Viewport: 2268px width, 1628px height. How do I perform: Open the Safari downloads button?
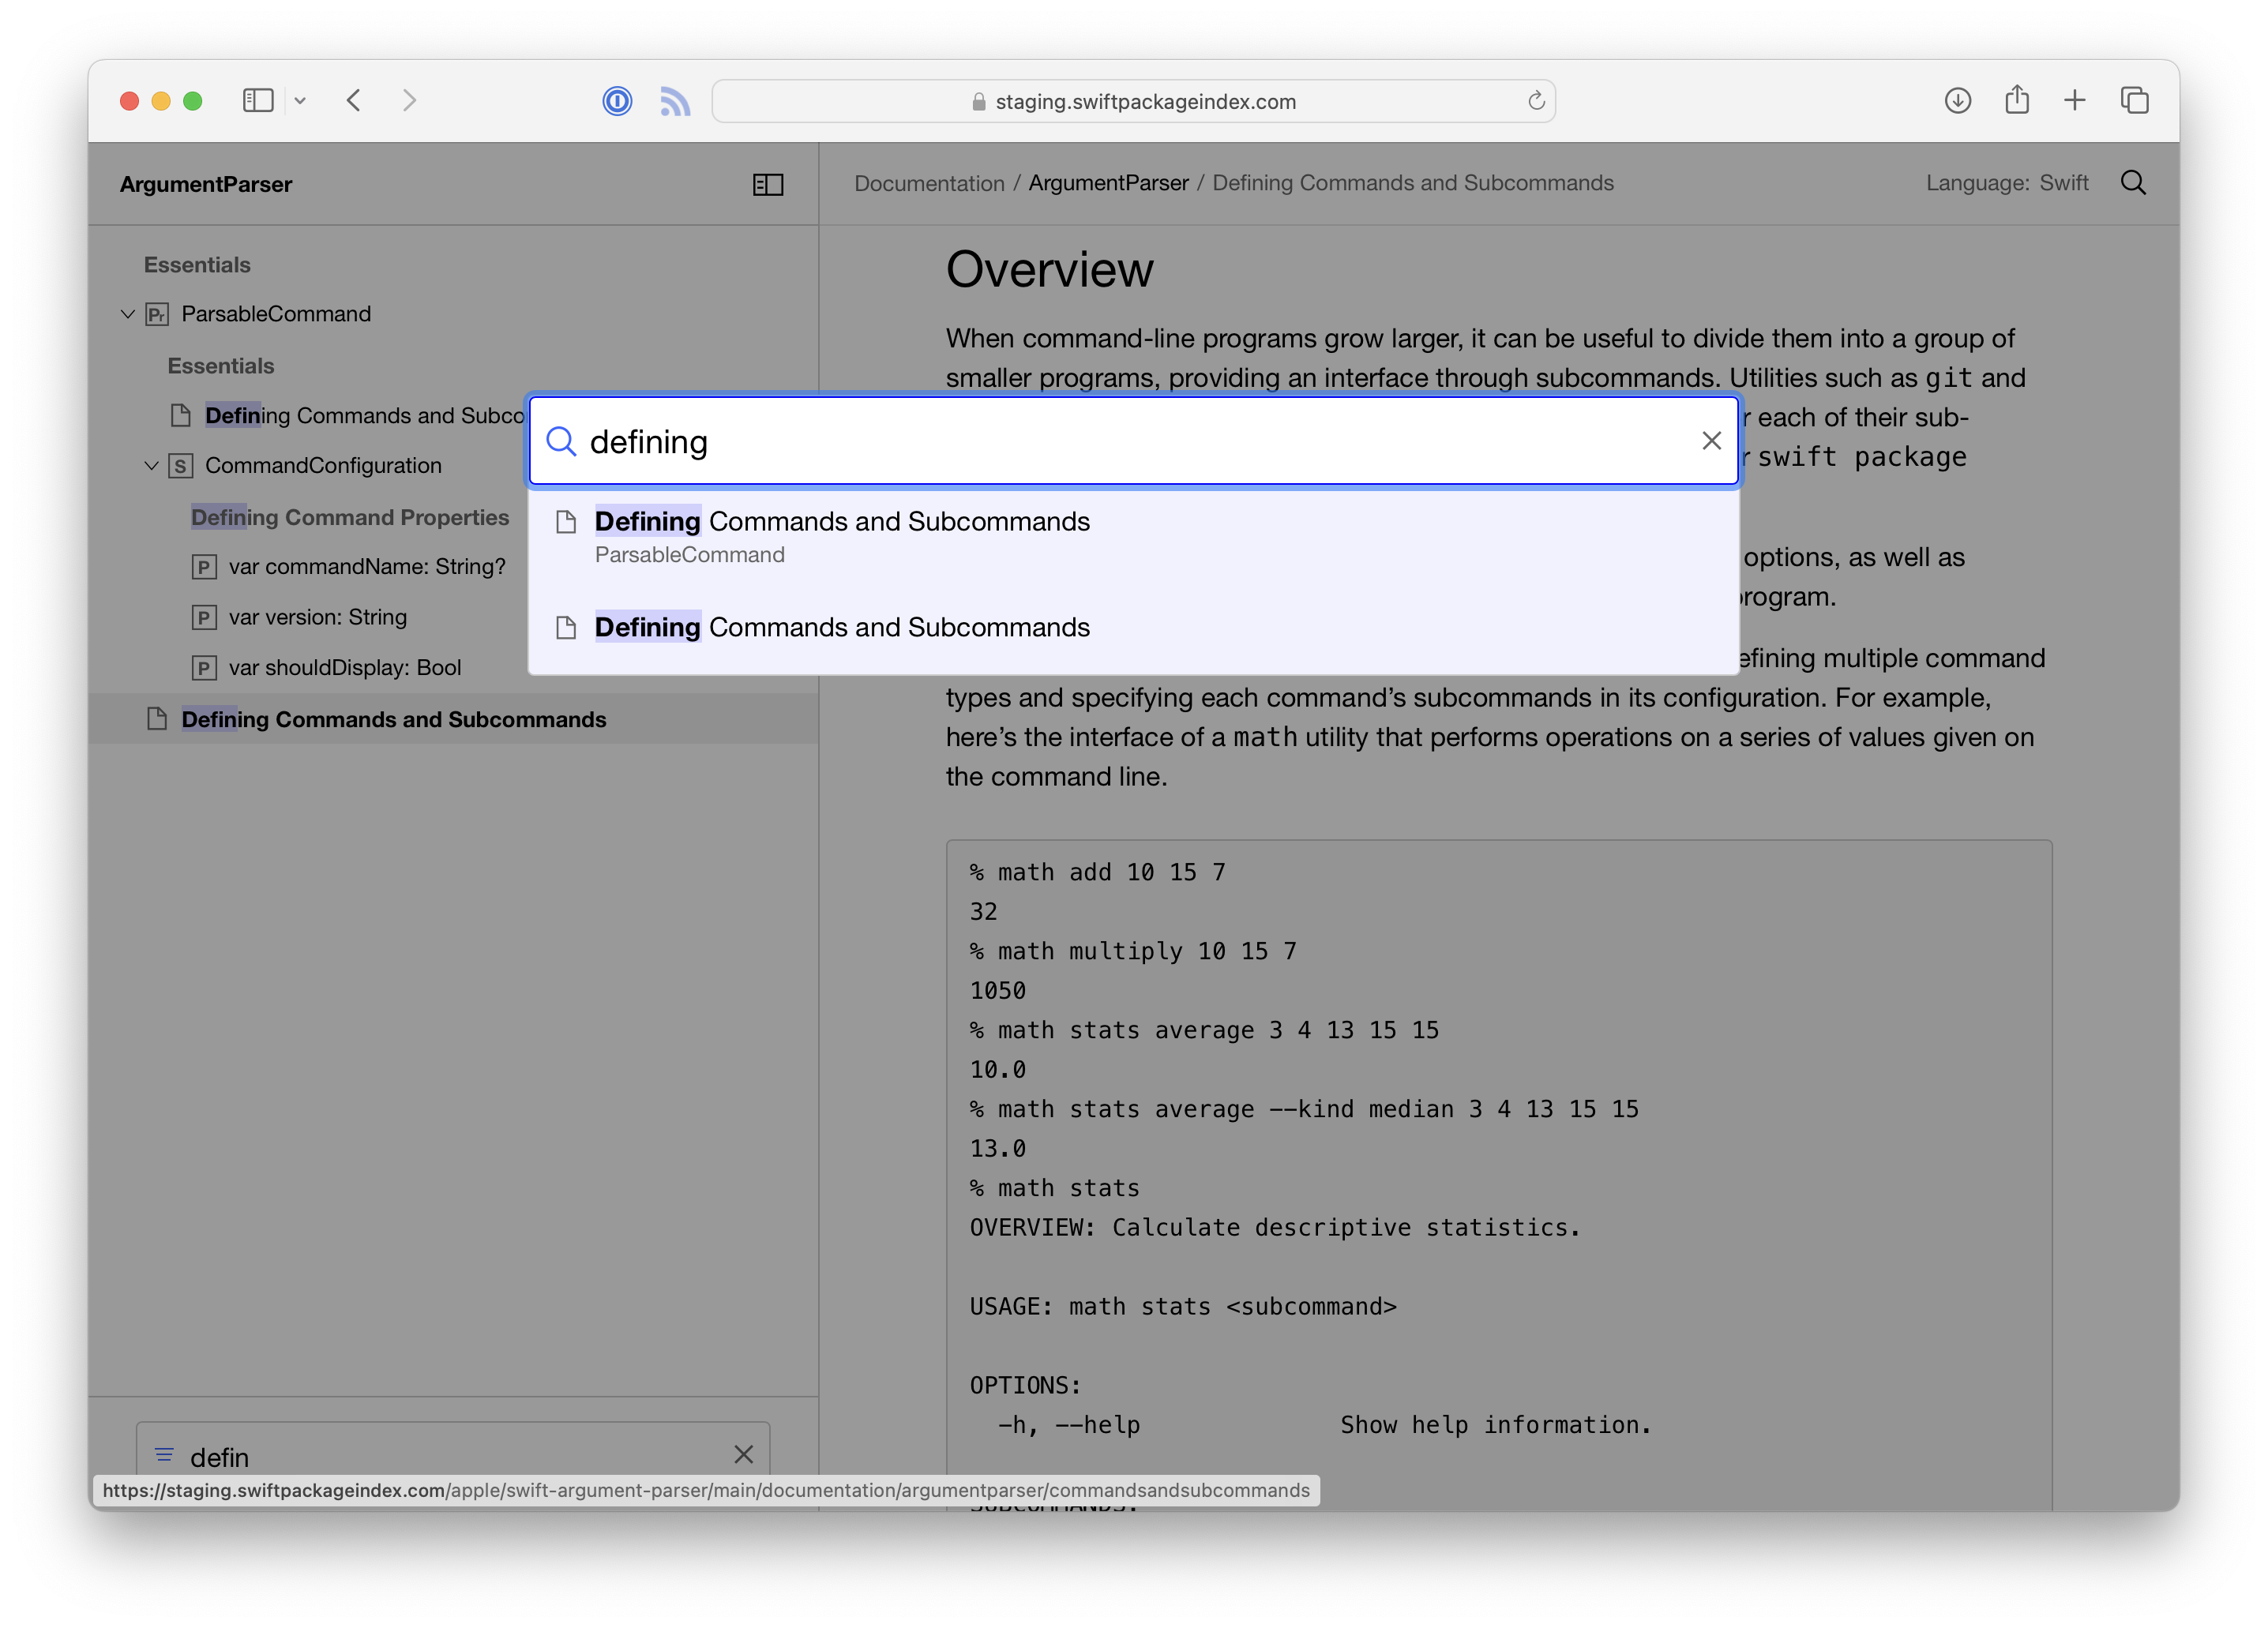[1957, 101]
